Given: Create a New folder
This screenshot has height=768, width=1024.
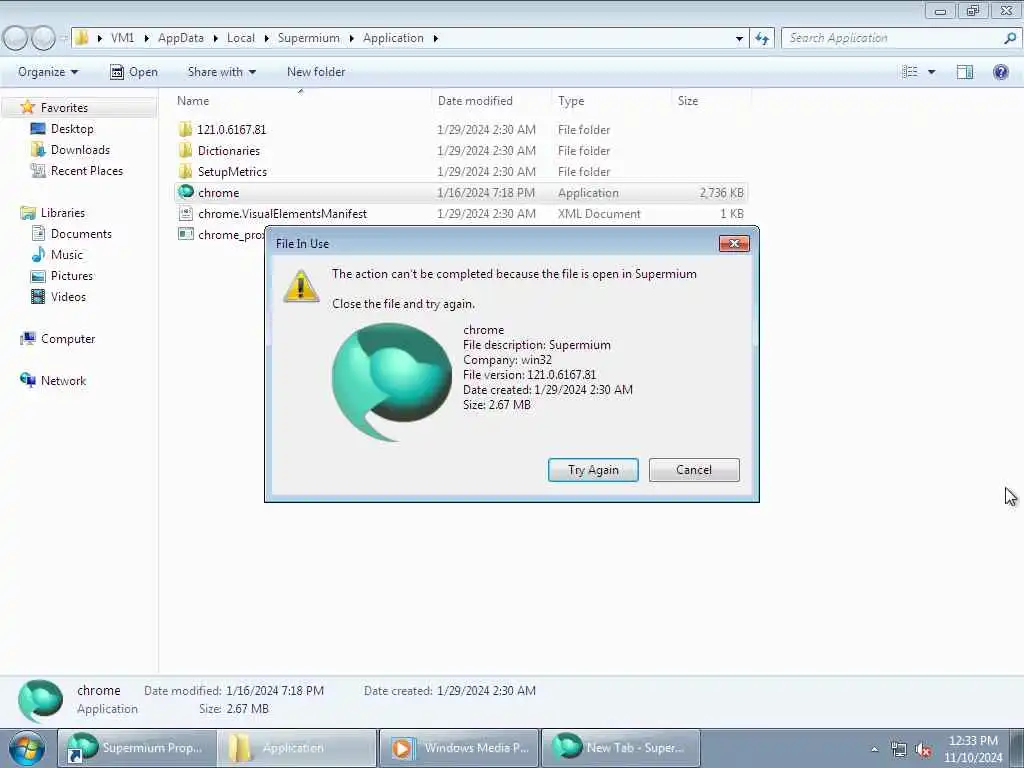Looking at the screenshot, I should tap(316, 72).
